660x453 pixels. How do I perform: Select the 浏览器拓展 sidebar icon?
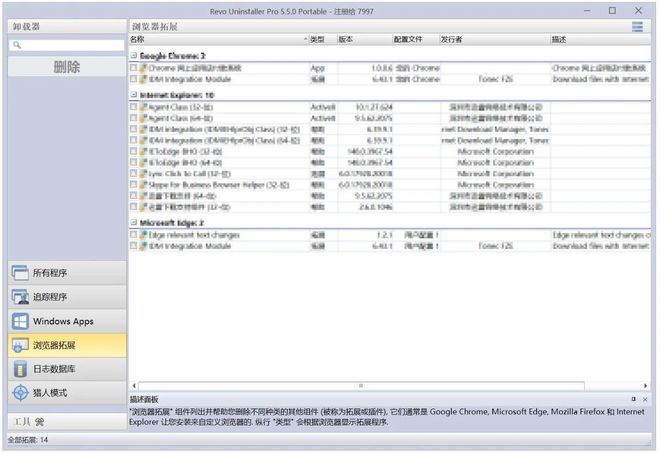tap(20, 345)
